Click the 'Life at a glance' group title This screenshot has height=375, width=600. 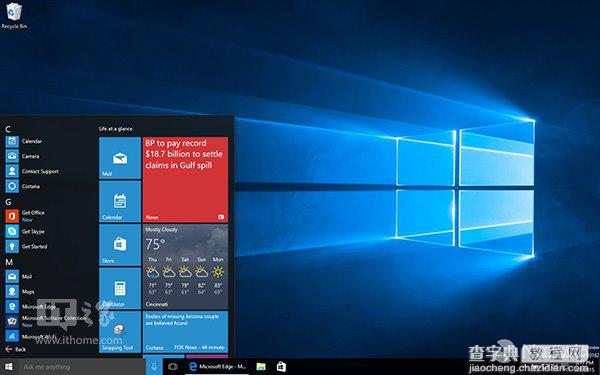click(x=116, y=129)
